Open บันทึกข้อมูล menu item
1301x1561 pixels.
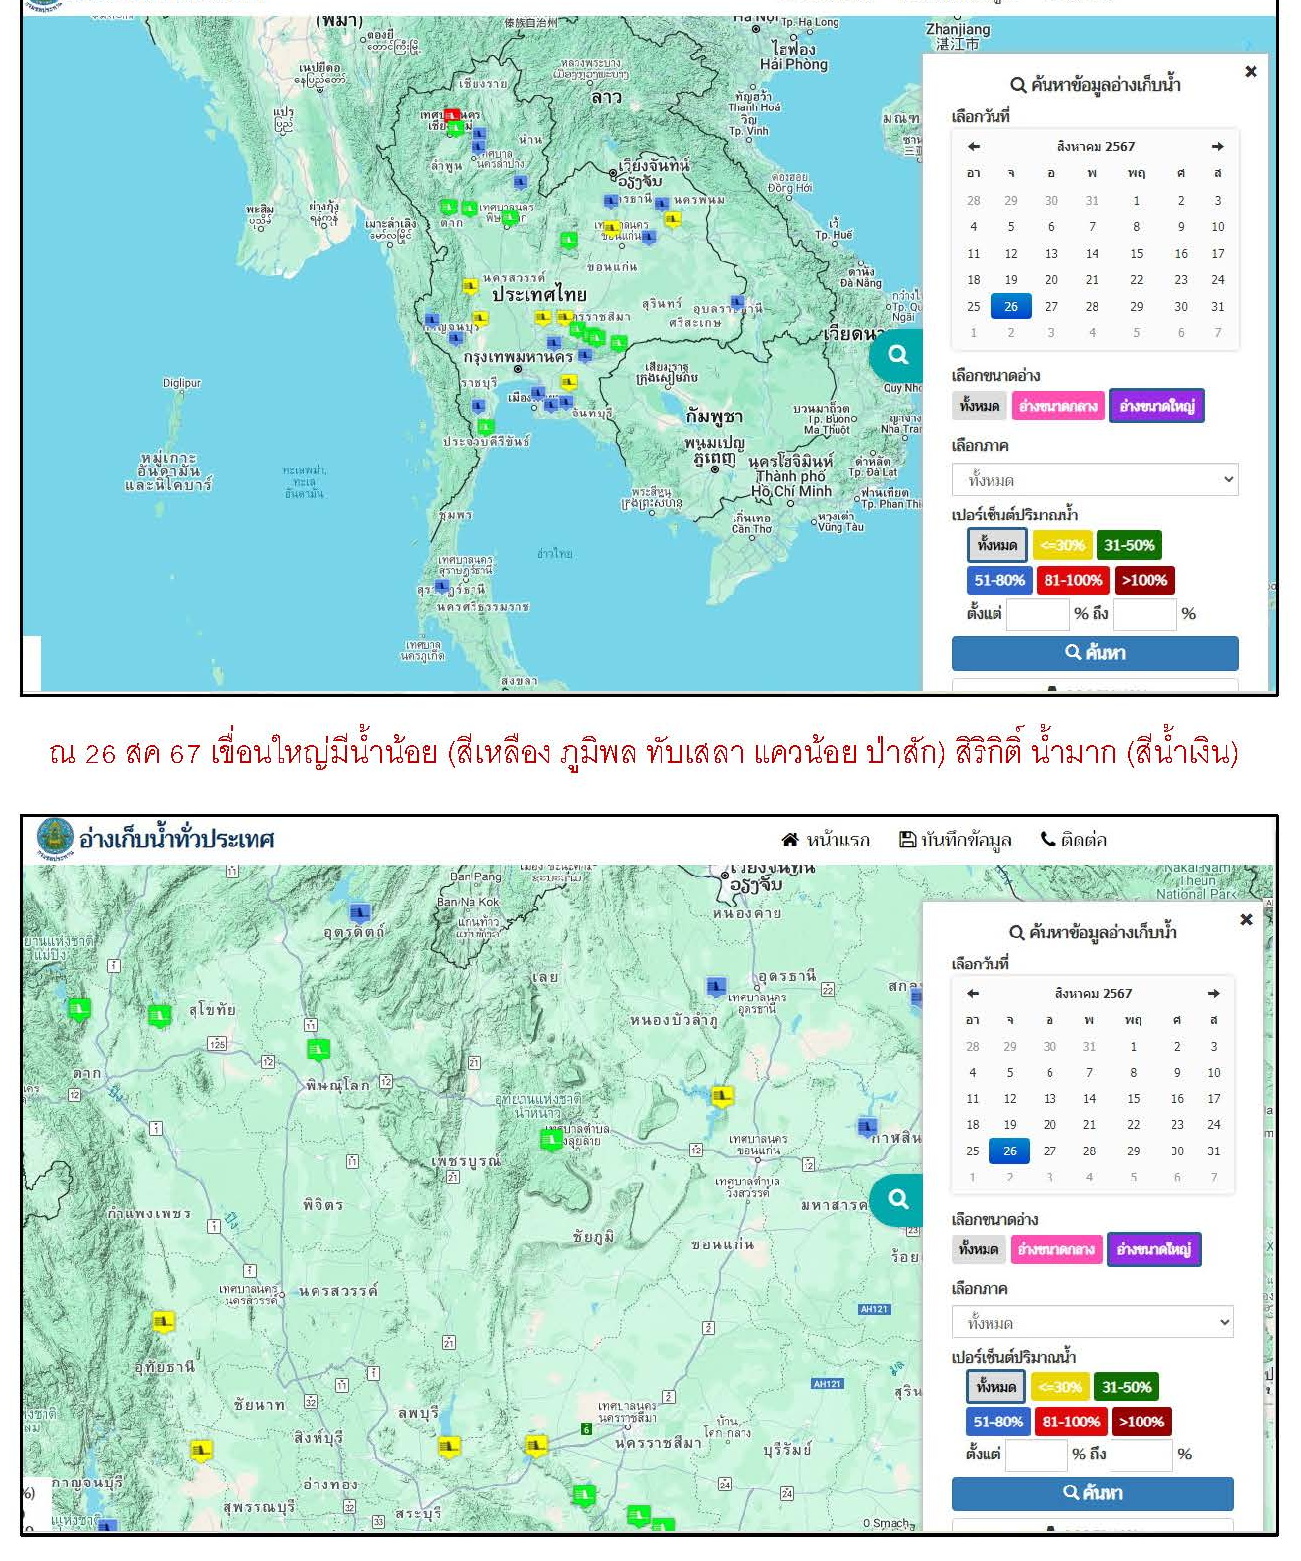[x=955, y=840]
